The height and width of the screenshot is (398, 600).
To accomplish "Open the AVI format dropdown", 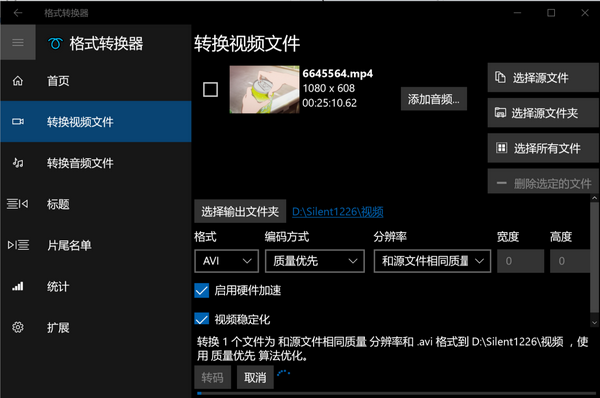I will point(227,261).
